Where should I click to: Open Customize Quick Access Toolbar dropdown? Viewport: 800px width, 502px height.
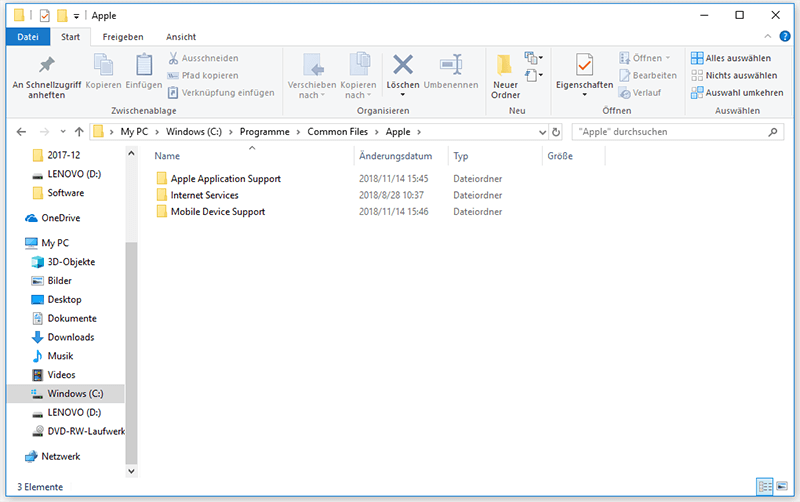(x=77, y=16)
